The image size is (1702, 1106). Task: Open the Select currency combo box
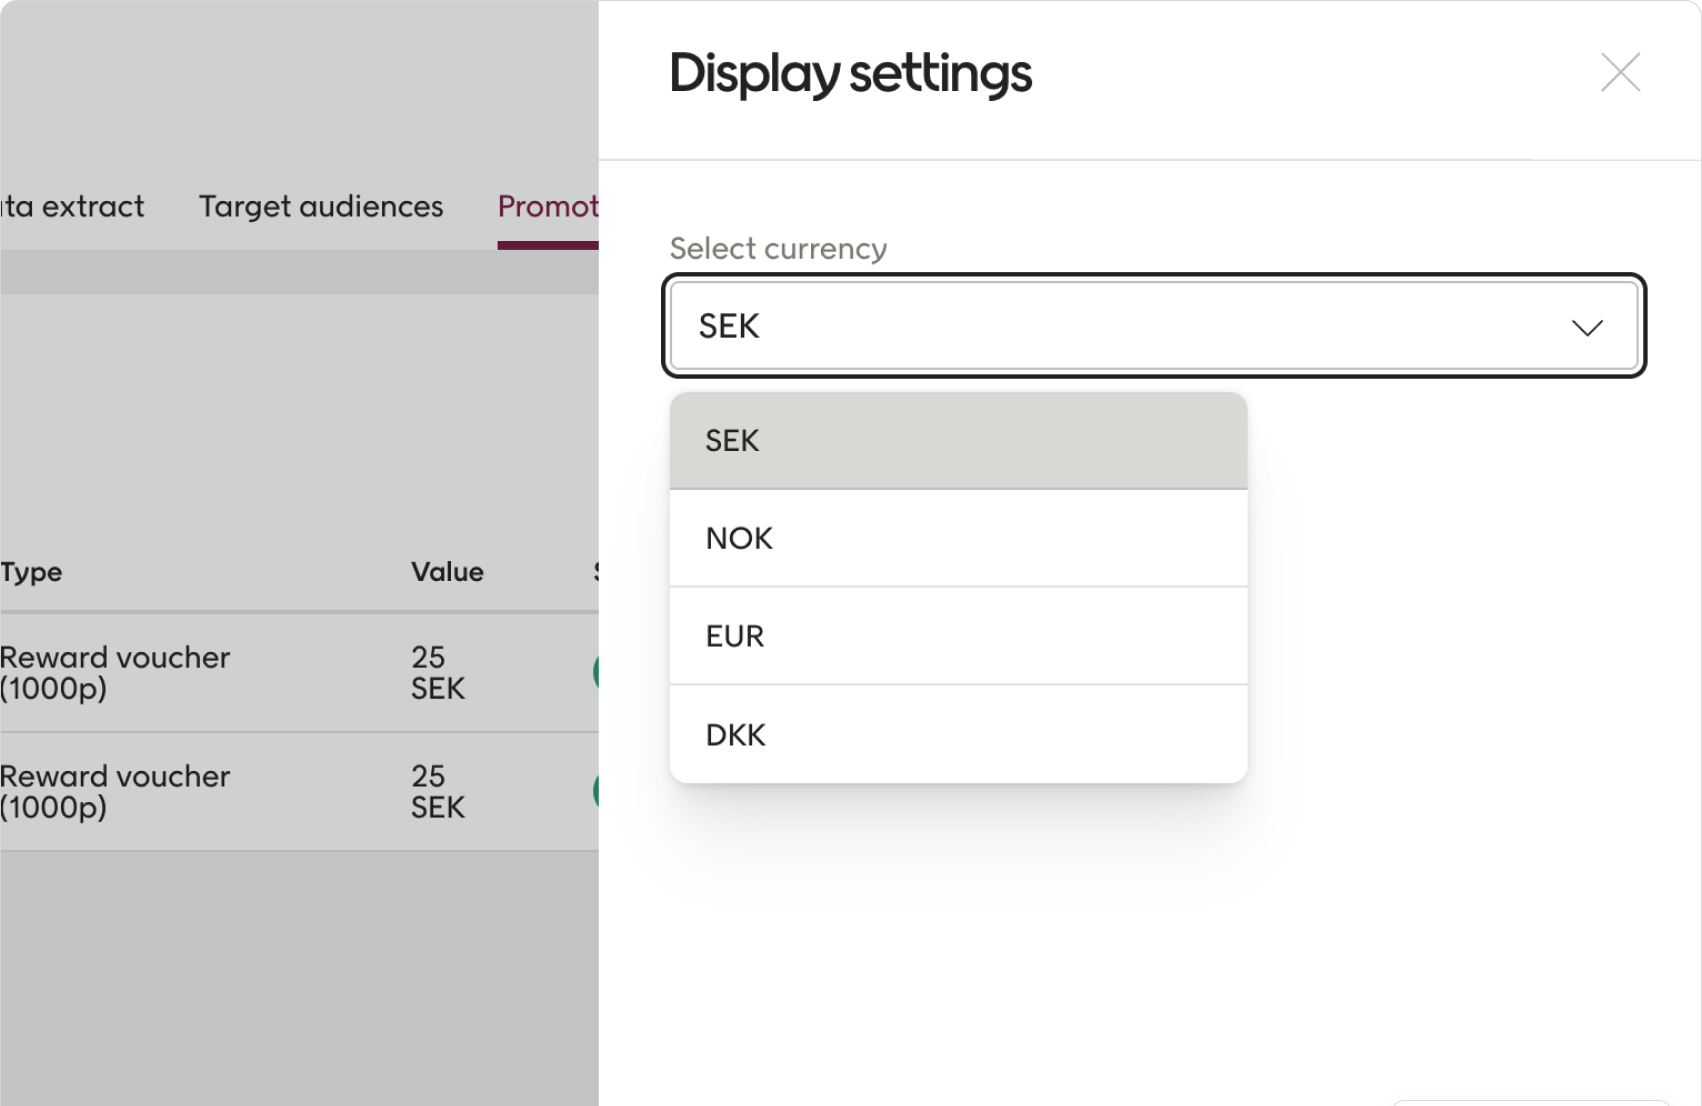tap(1120, 326)
